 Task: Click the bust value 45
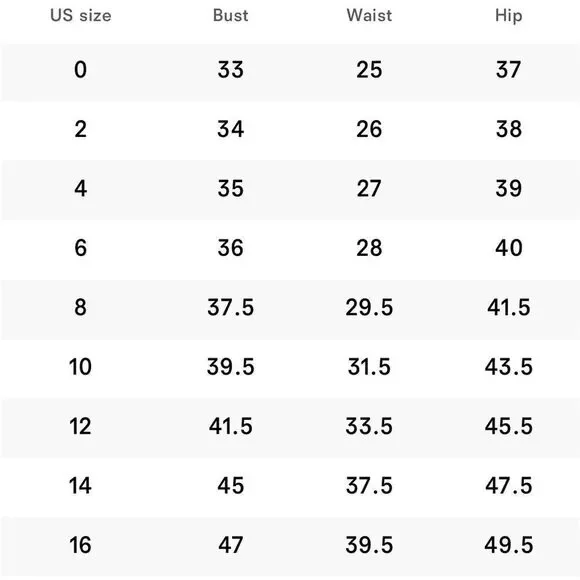(x=230, y=486)
